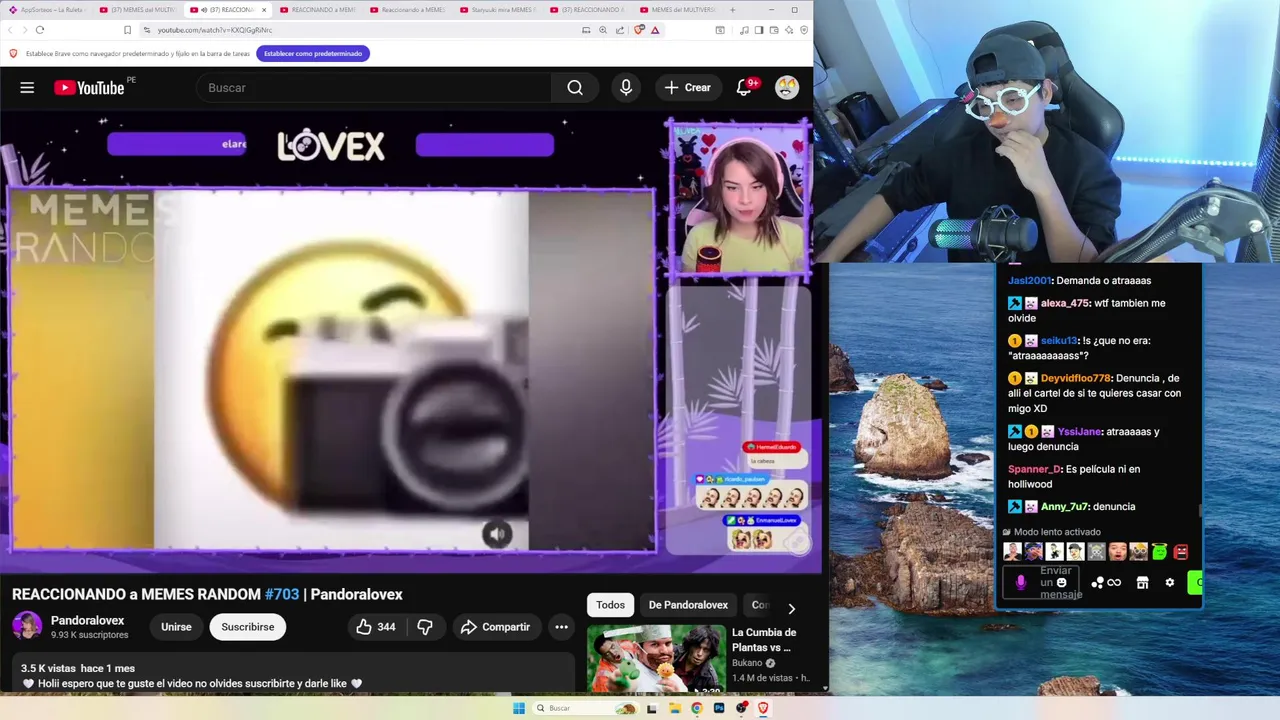Start voice search with the microphone icon
1280x720 pixels.
click(x=626, y=88)
